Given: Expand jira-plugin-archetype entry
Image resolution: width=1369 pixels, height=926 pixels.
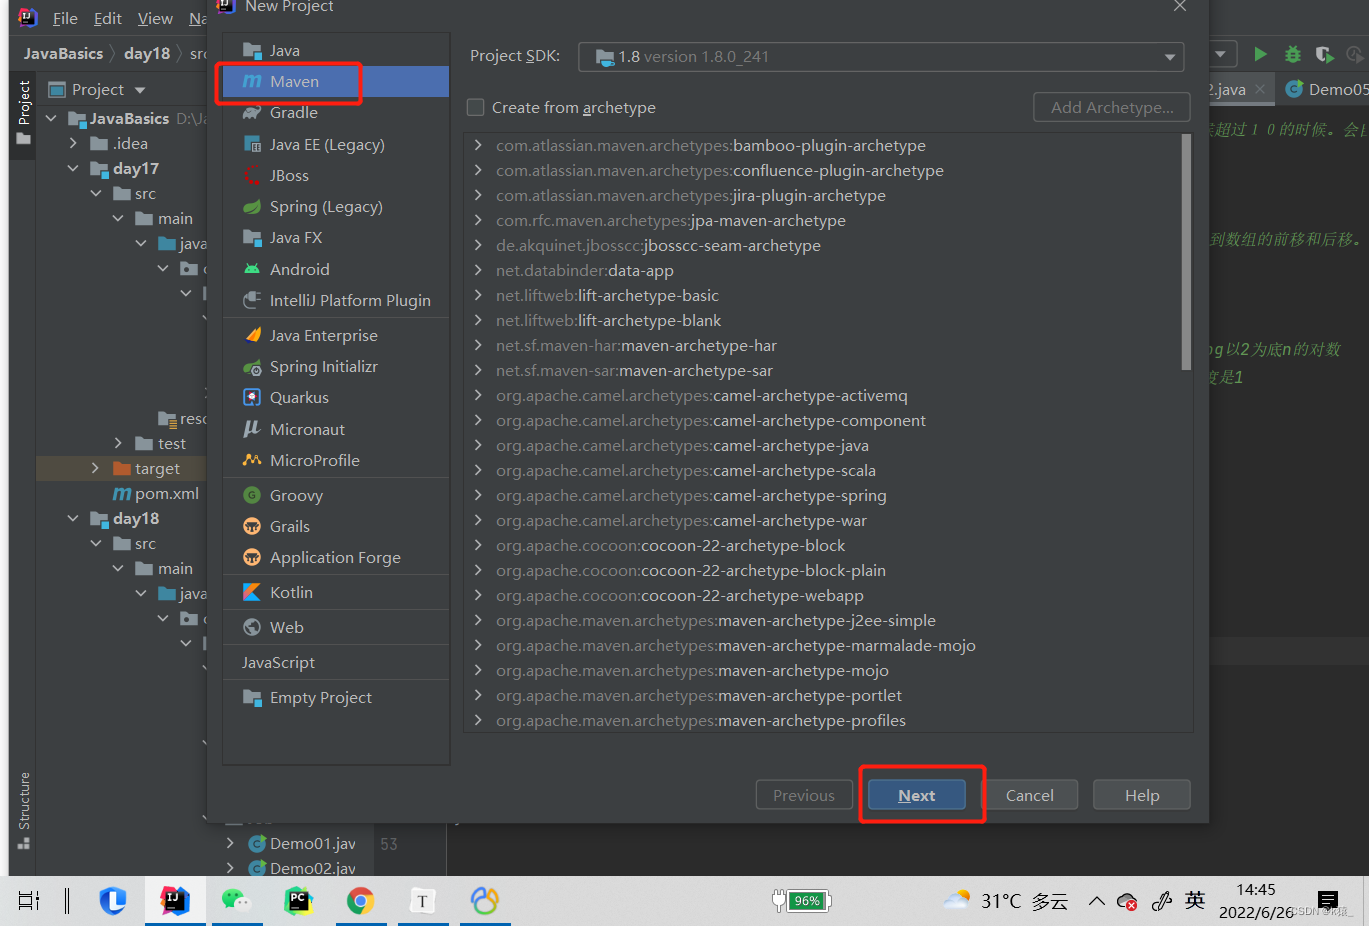Looking at the screenshot, I should click(x=478, y=195).
